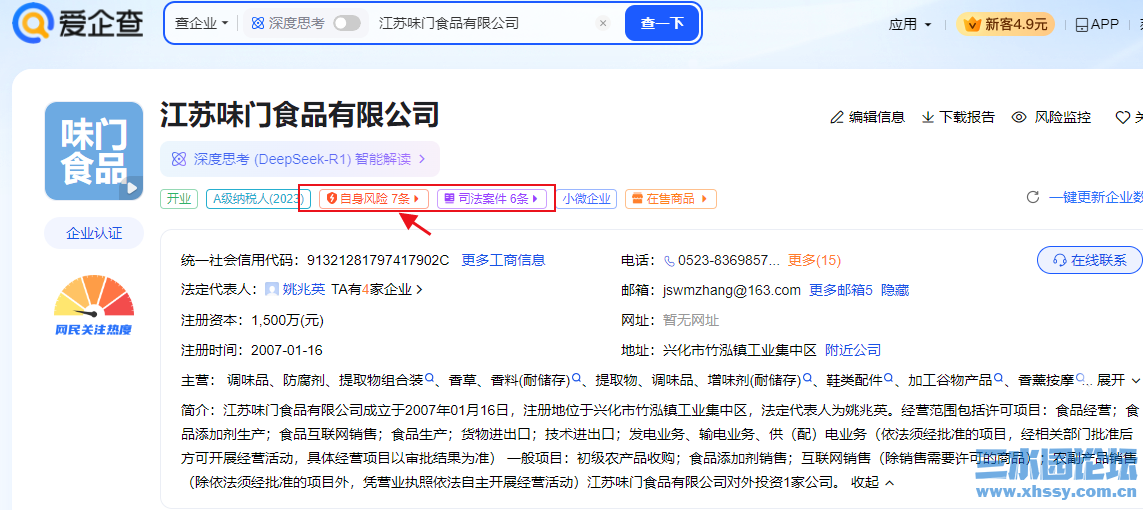Click the 爱企查 logo
Screen dimensions: 1143x510
click(x=77, y=23)
